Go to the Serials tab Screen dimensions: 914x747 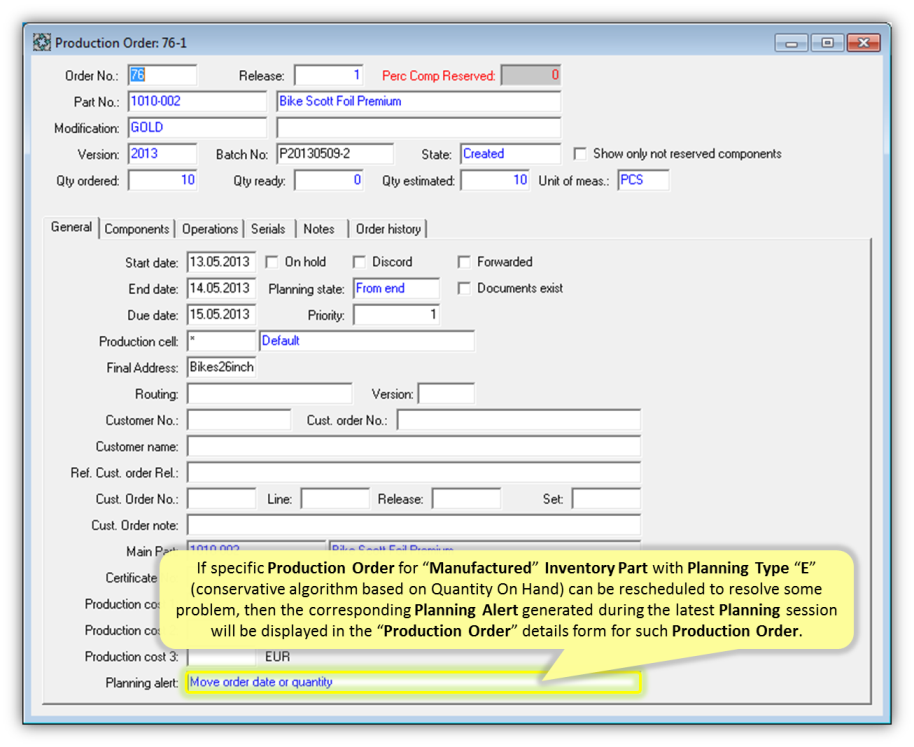tap(268, 229)
